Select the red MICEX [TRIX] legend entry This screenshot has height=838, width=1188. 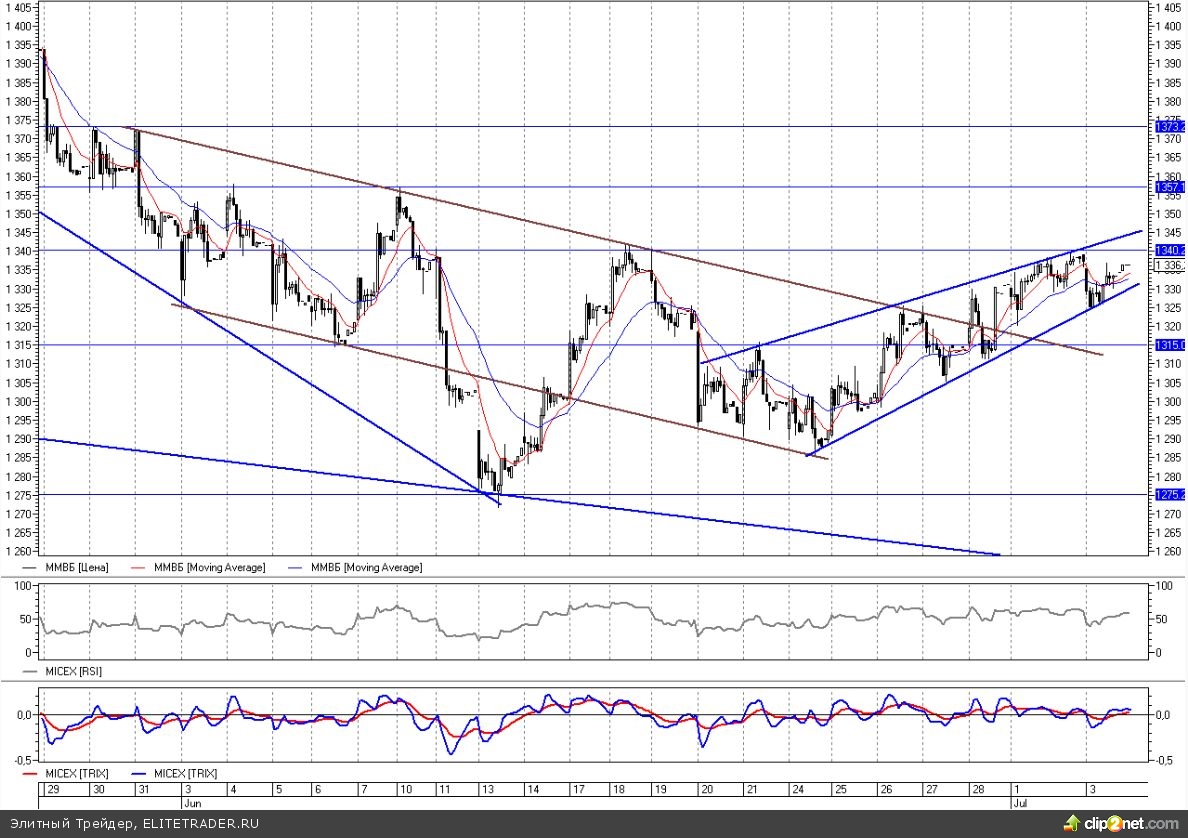[x=75, y=773]
